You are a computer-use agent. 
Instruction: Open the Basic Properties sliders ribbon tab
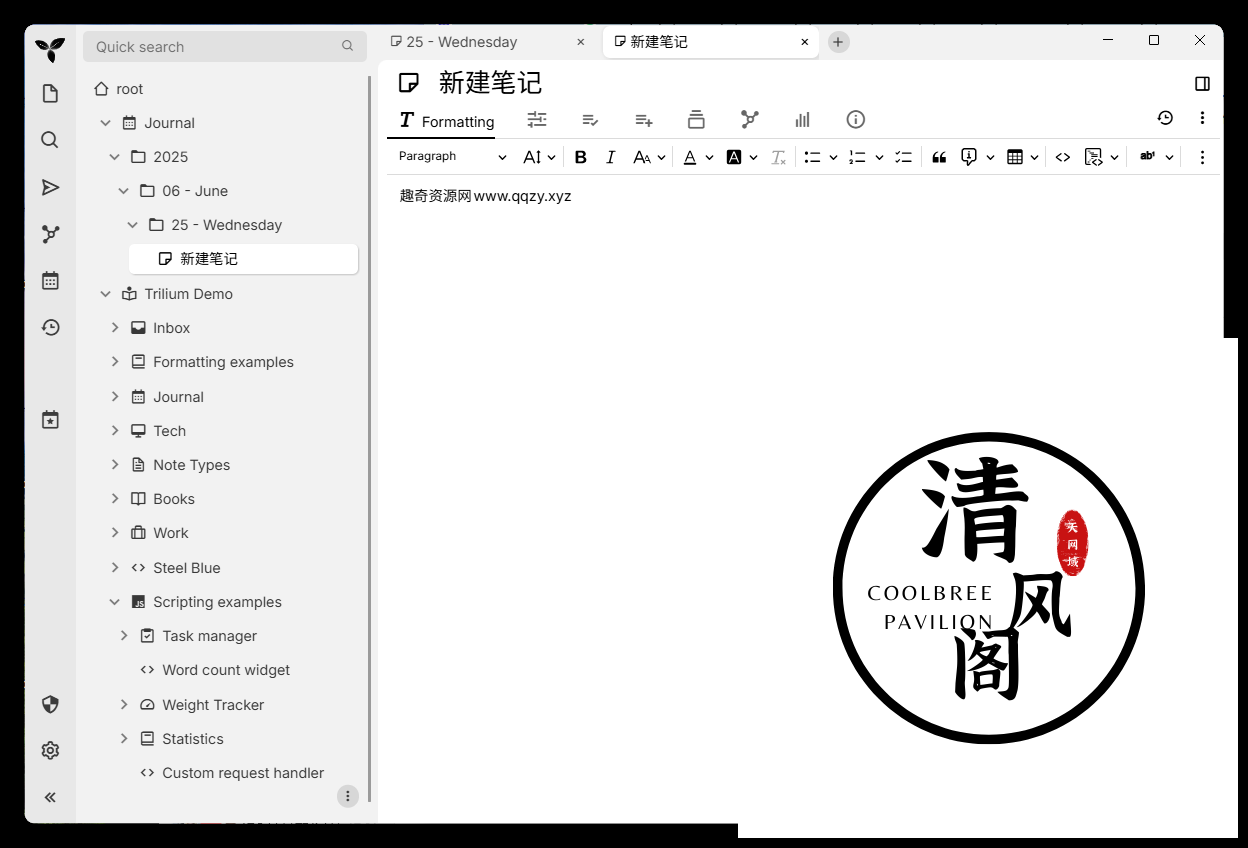537,119
